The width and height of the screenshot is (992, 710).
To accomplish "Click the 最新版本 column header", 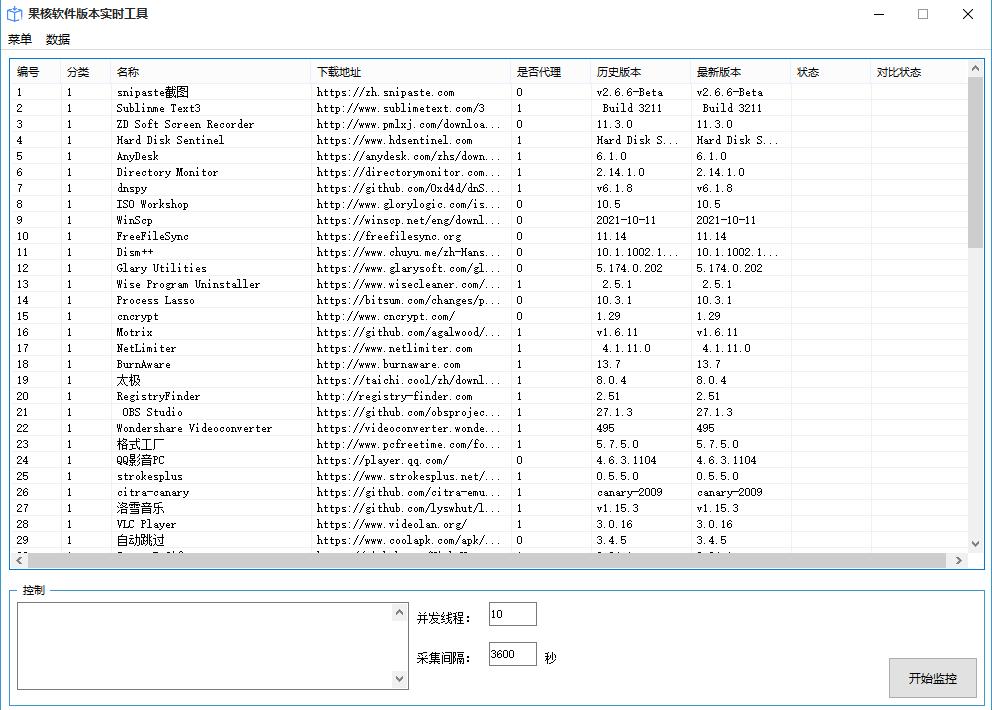I will [719, 72].
